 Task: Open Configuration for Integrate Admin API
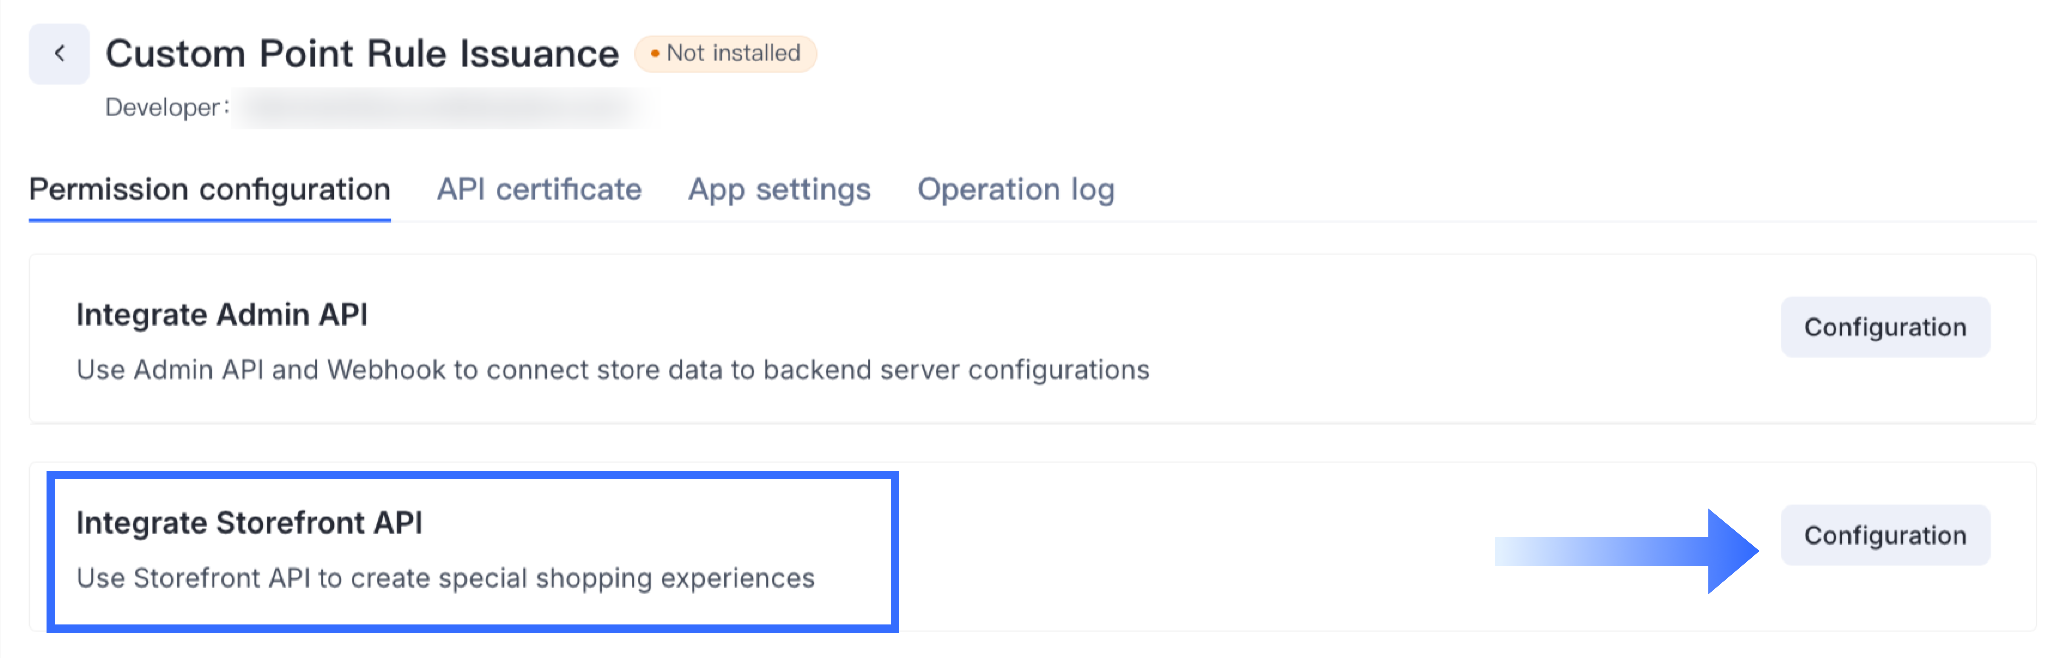coord(1884,327)
